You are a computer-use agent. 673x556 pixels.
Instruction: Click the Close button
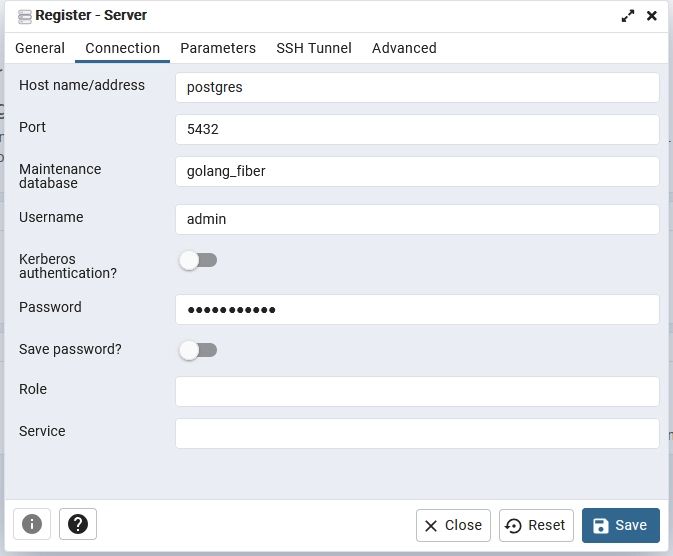(453, 525)
